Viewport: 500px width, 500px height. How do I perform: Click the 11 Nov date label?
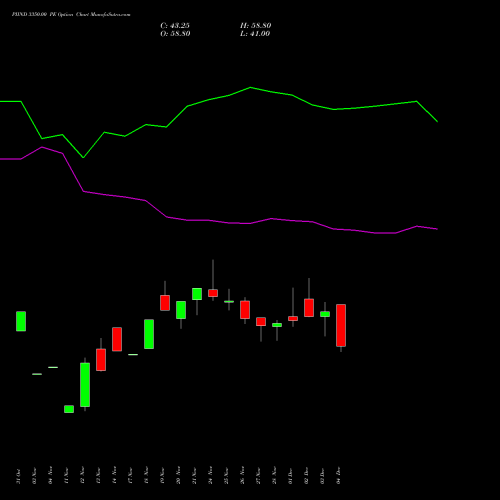point(66,476)
